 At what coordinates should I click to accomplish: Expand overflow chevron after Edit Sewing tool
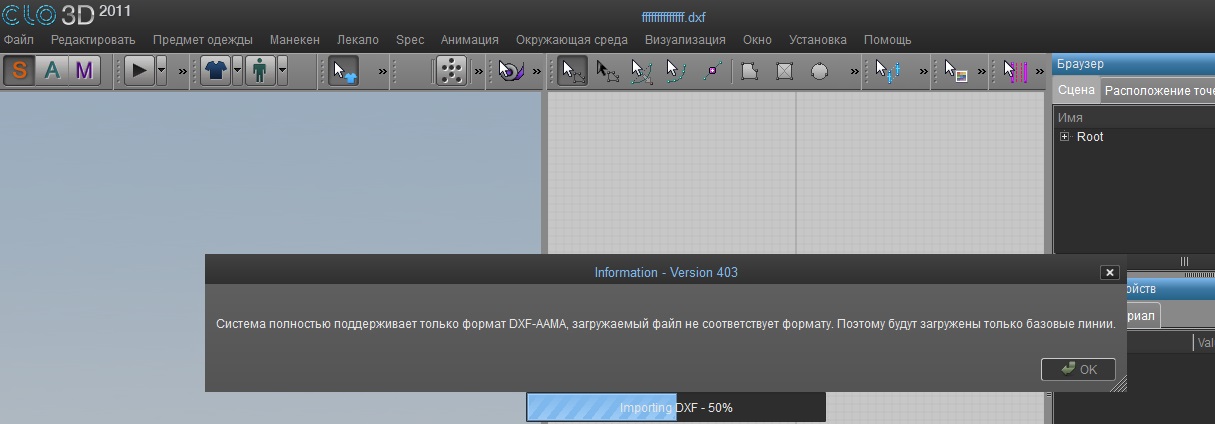924,72
